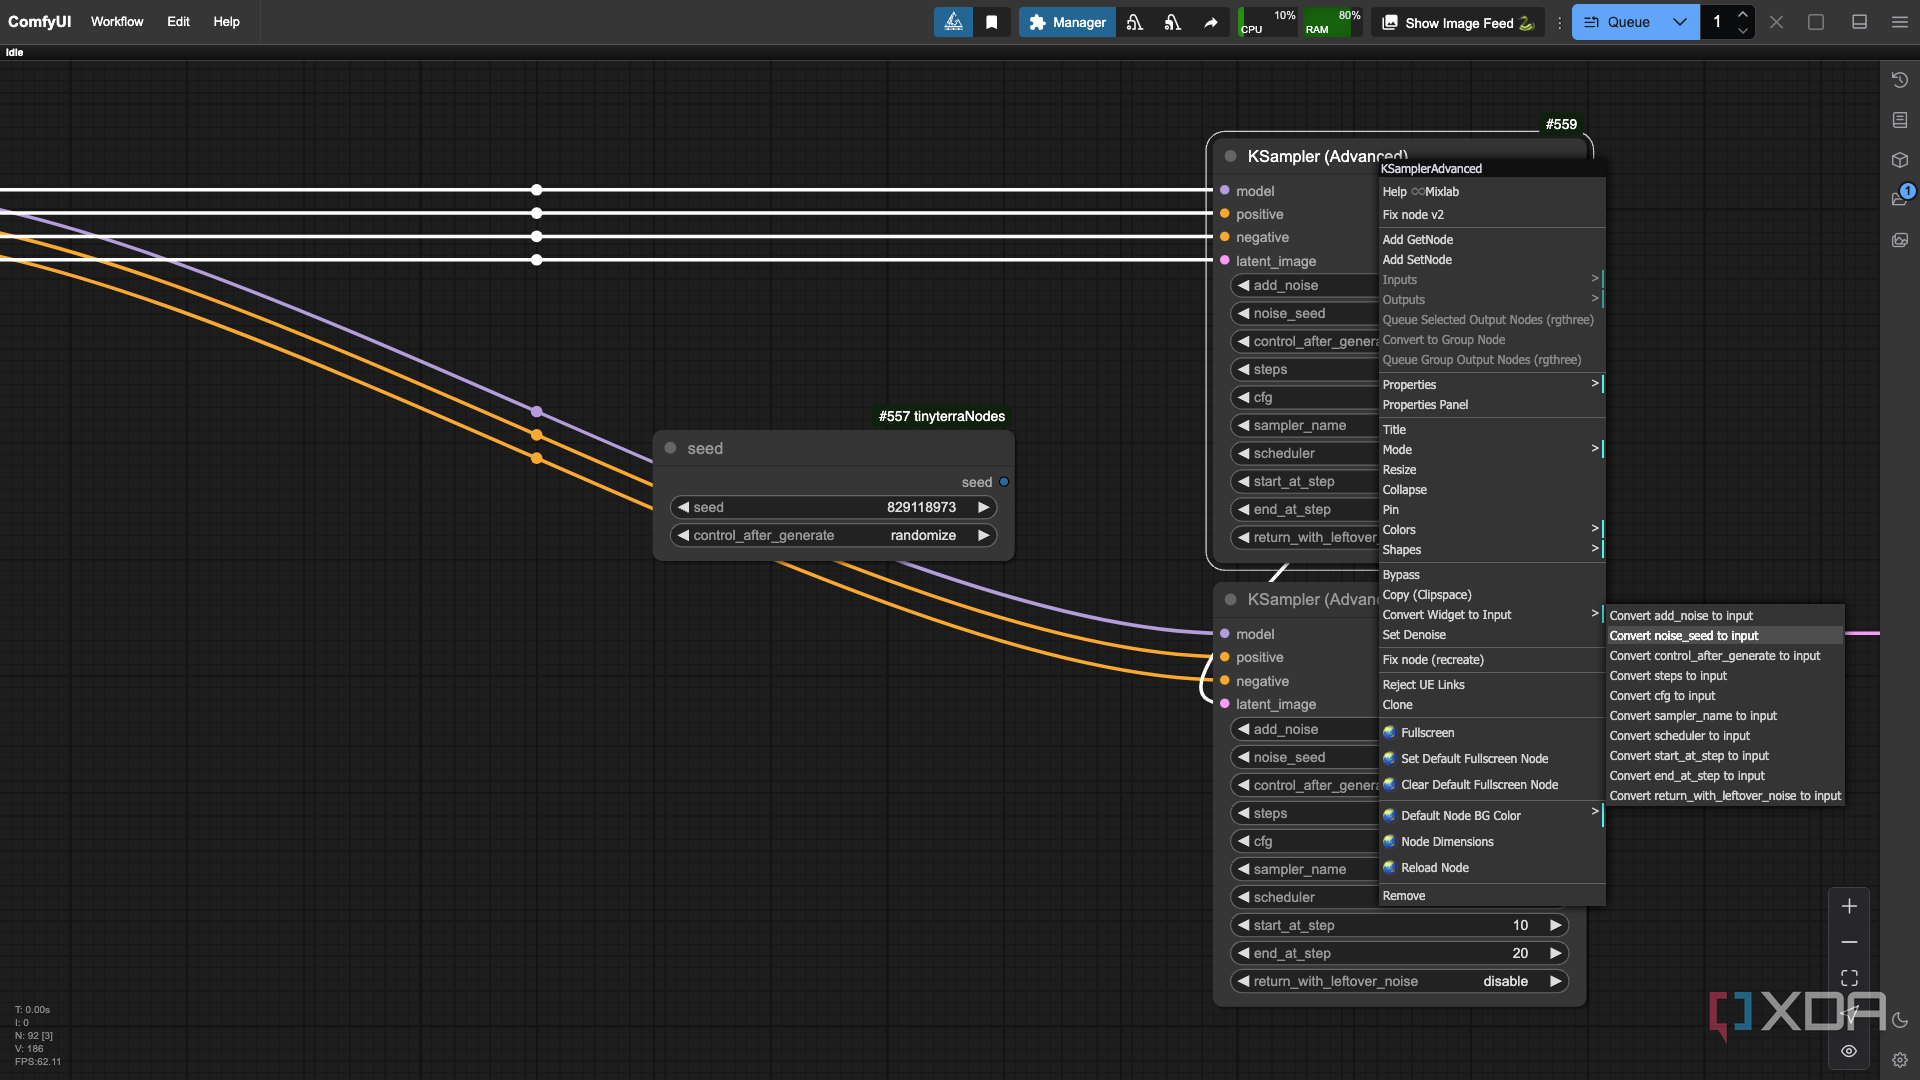Open the Workflow menu
This screenshot has height=1080, width=1920.
117,22
